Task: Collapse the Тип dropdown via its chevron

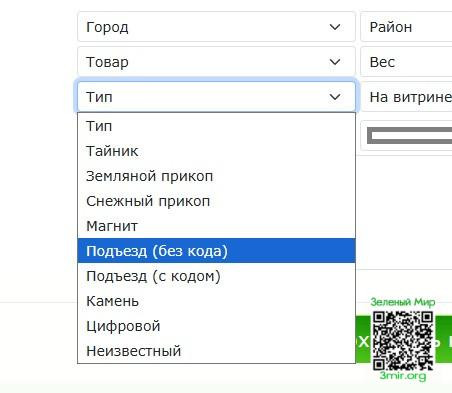Action: (x=335, y=97)
